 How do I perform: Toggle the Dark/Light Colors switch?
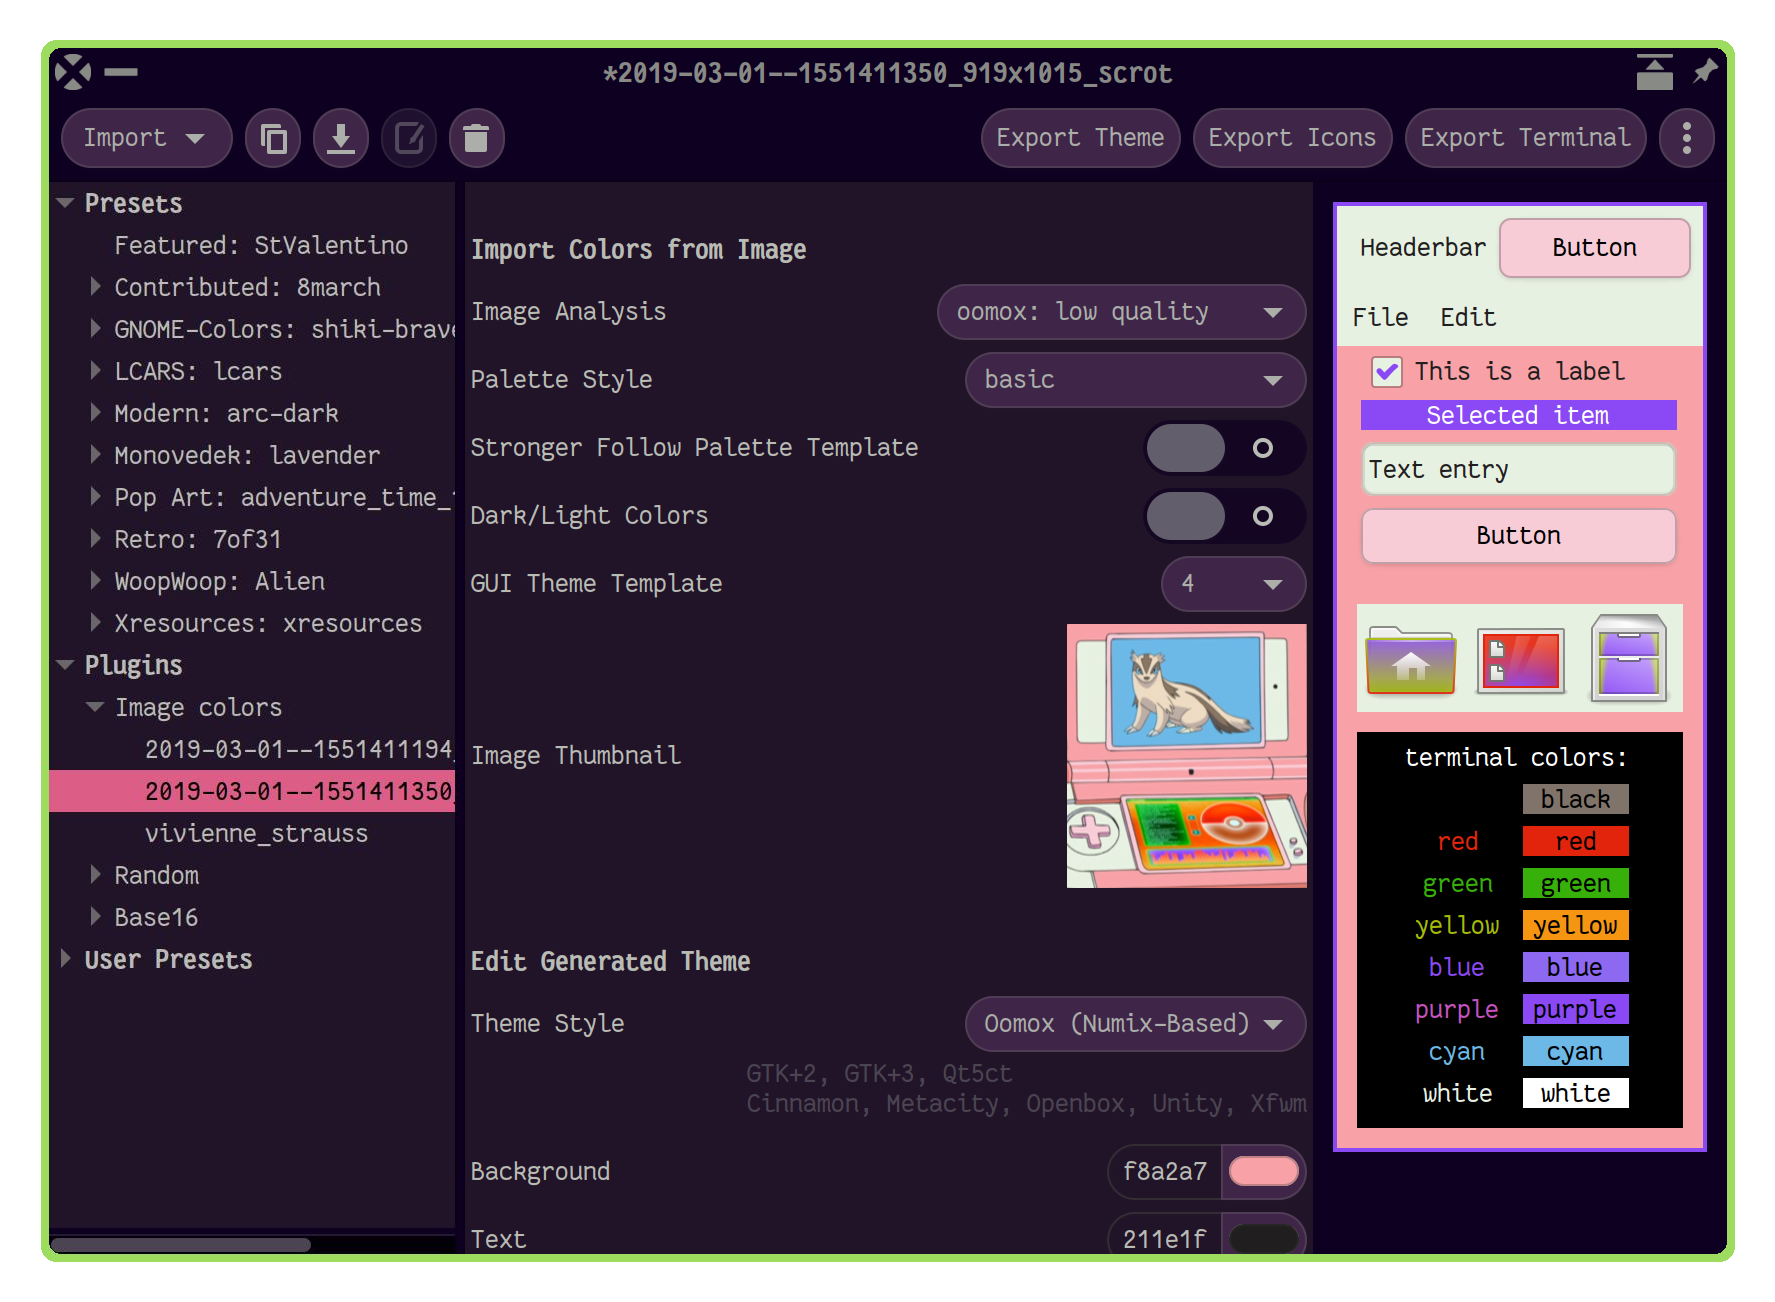pyautogui.click(x=1225, y=516)
